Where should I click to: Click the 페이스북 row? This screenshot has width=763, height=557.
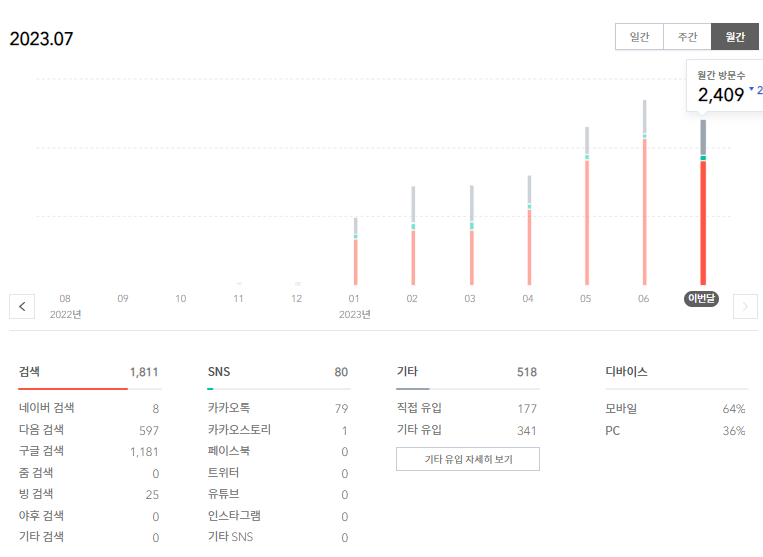pyautogui.click(x=278, y=451)
